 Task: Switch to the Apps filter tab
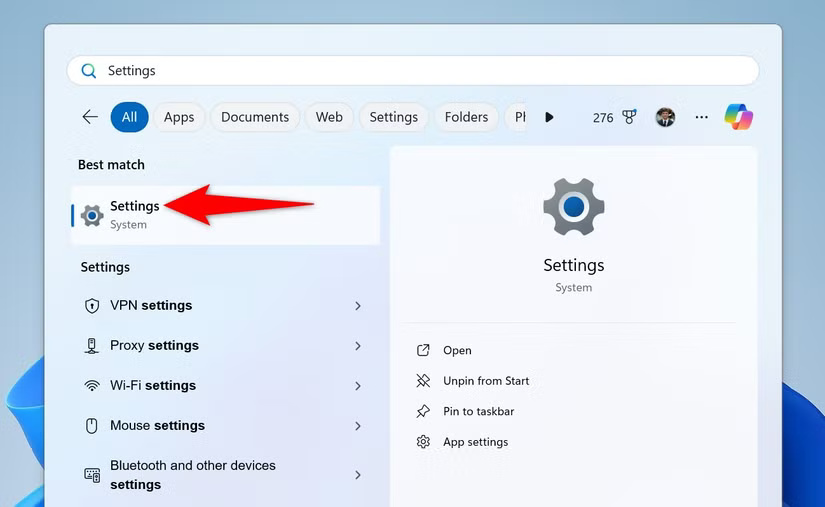(179, 117)
